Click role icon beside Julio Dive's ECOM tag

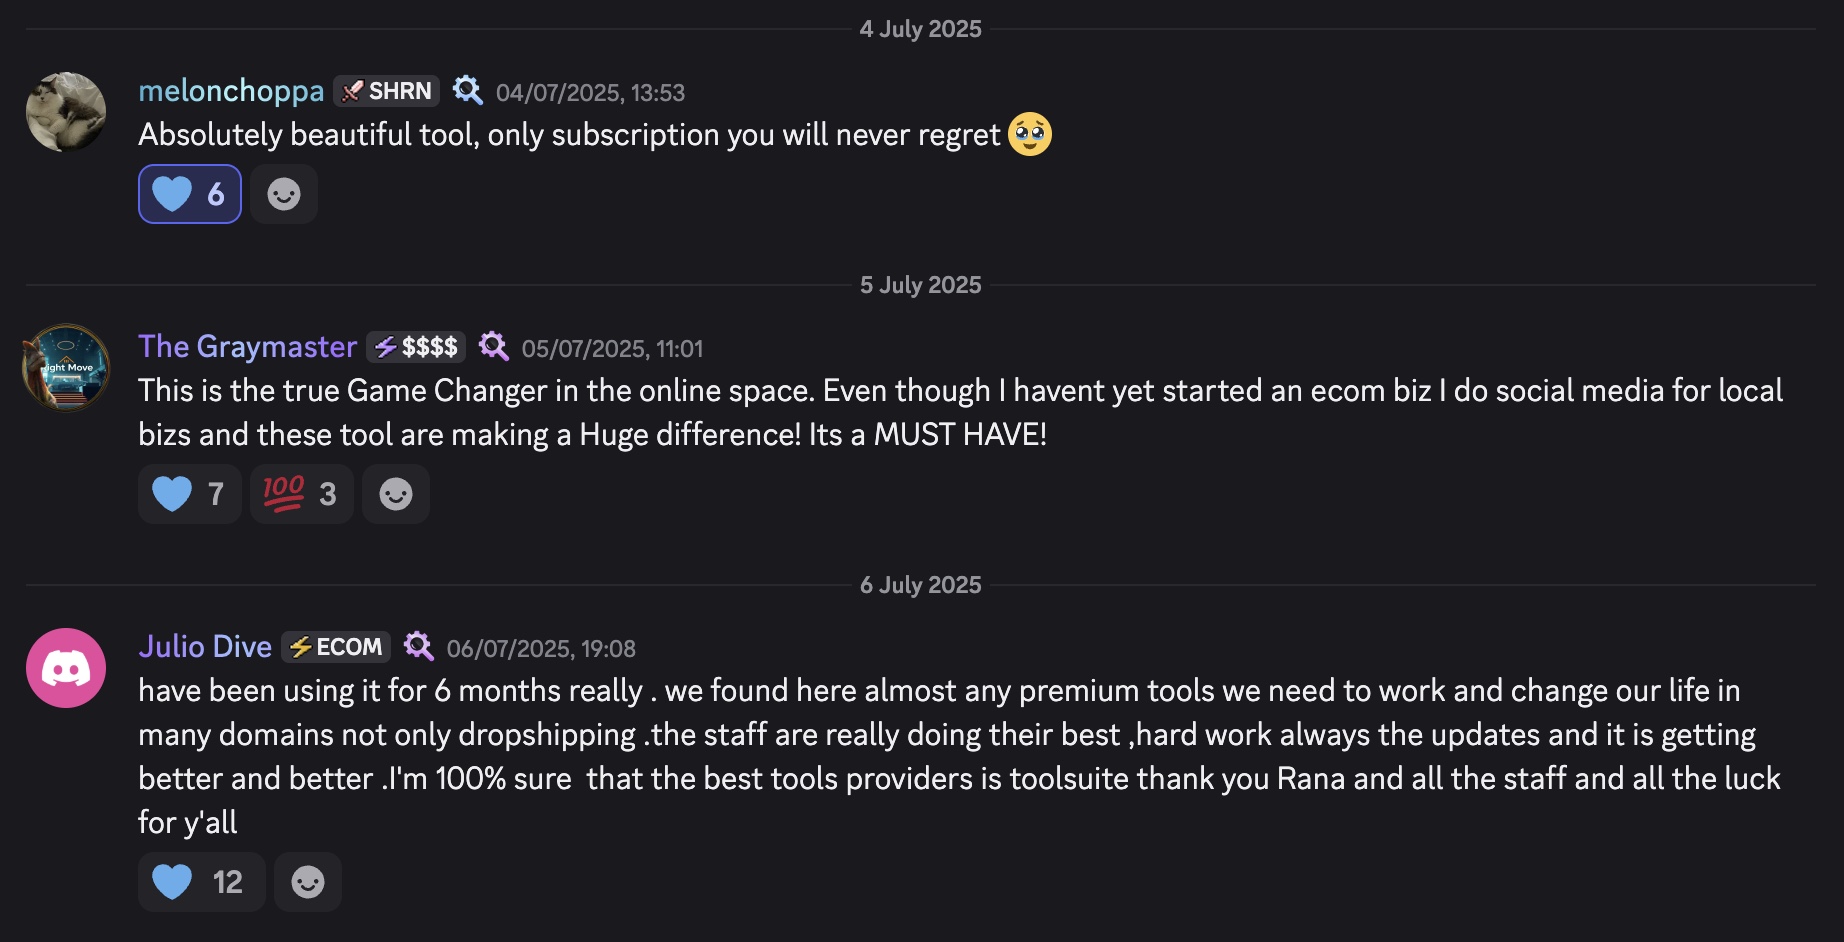point(418,647)
